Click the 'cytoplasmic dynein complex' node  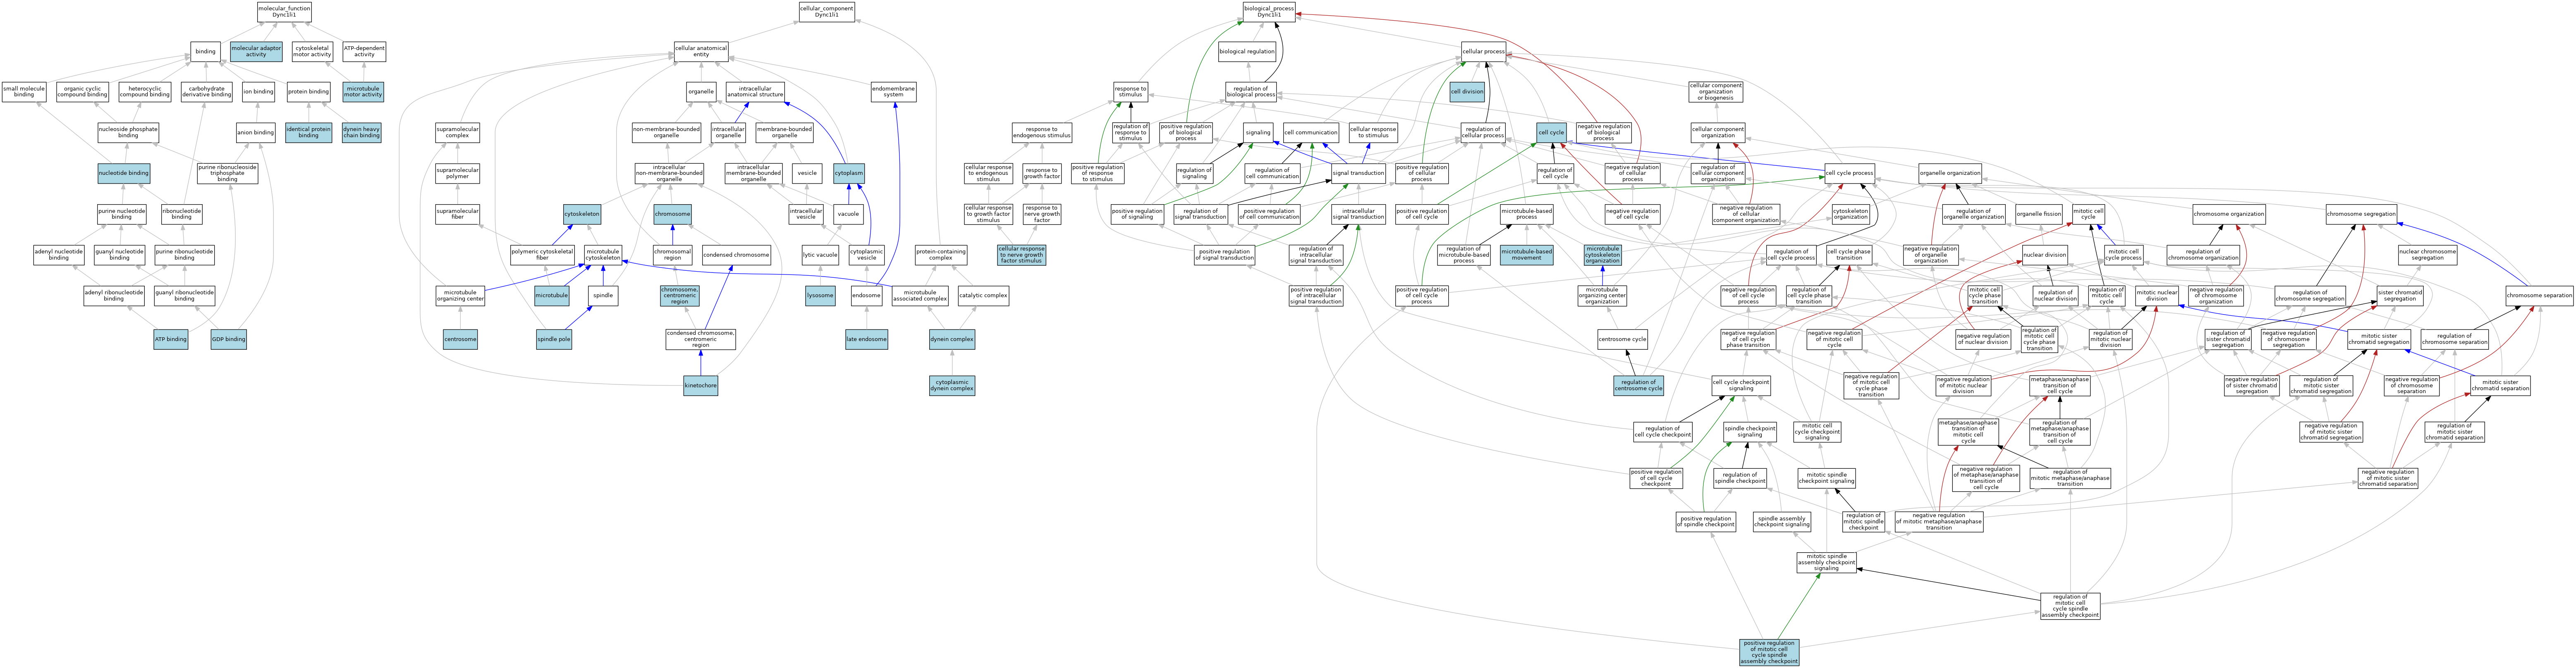[952, 386]
